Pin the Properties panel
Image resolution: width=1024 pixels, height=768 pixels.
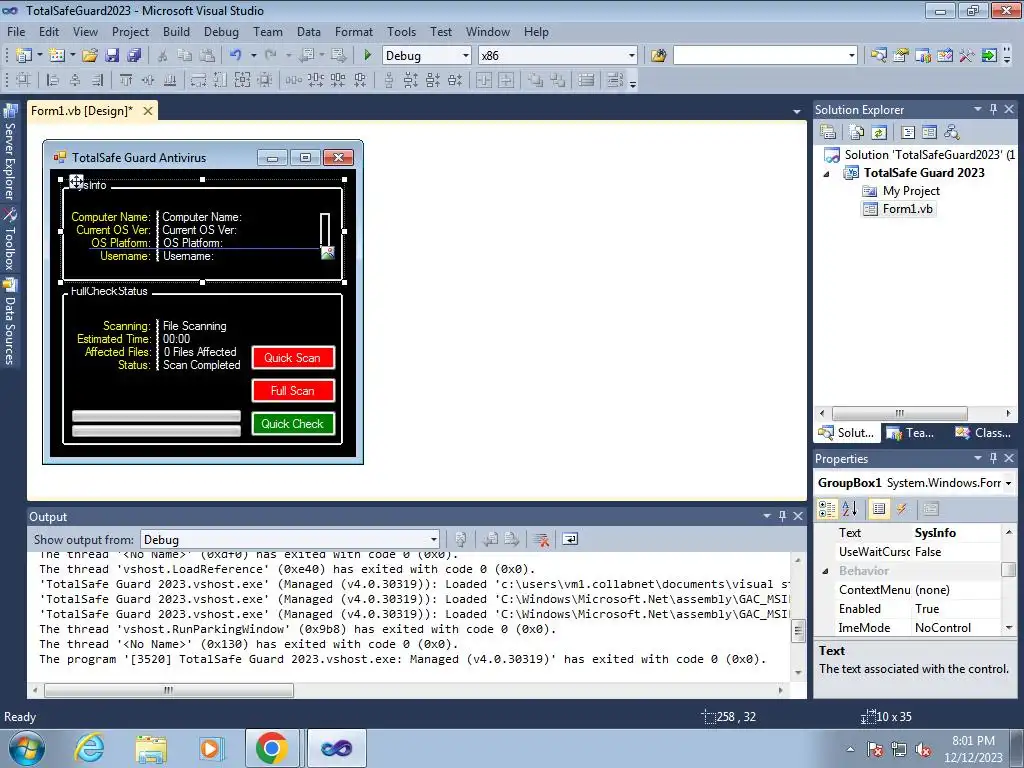pyautogui.click(x=993, y=458)
